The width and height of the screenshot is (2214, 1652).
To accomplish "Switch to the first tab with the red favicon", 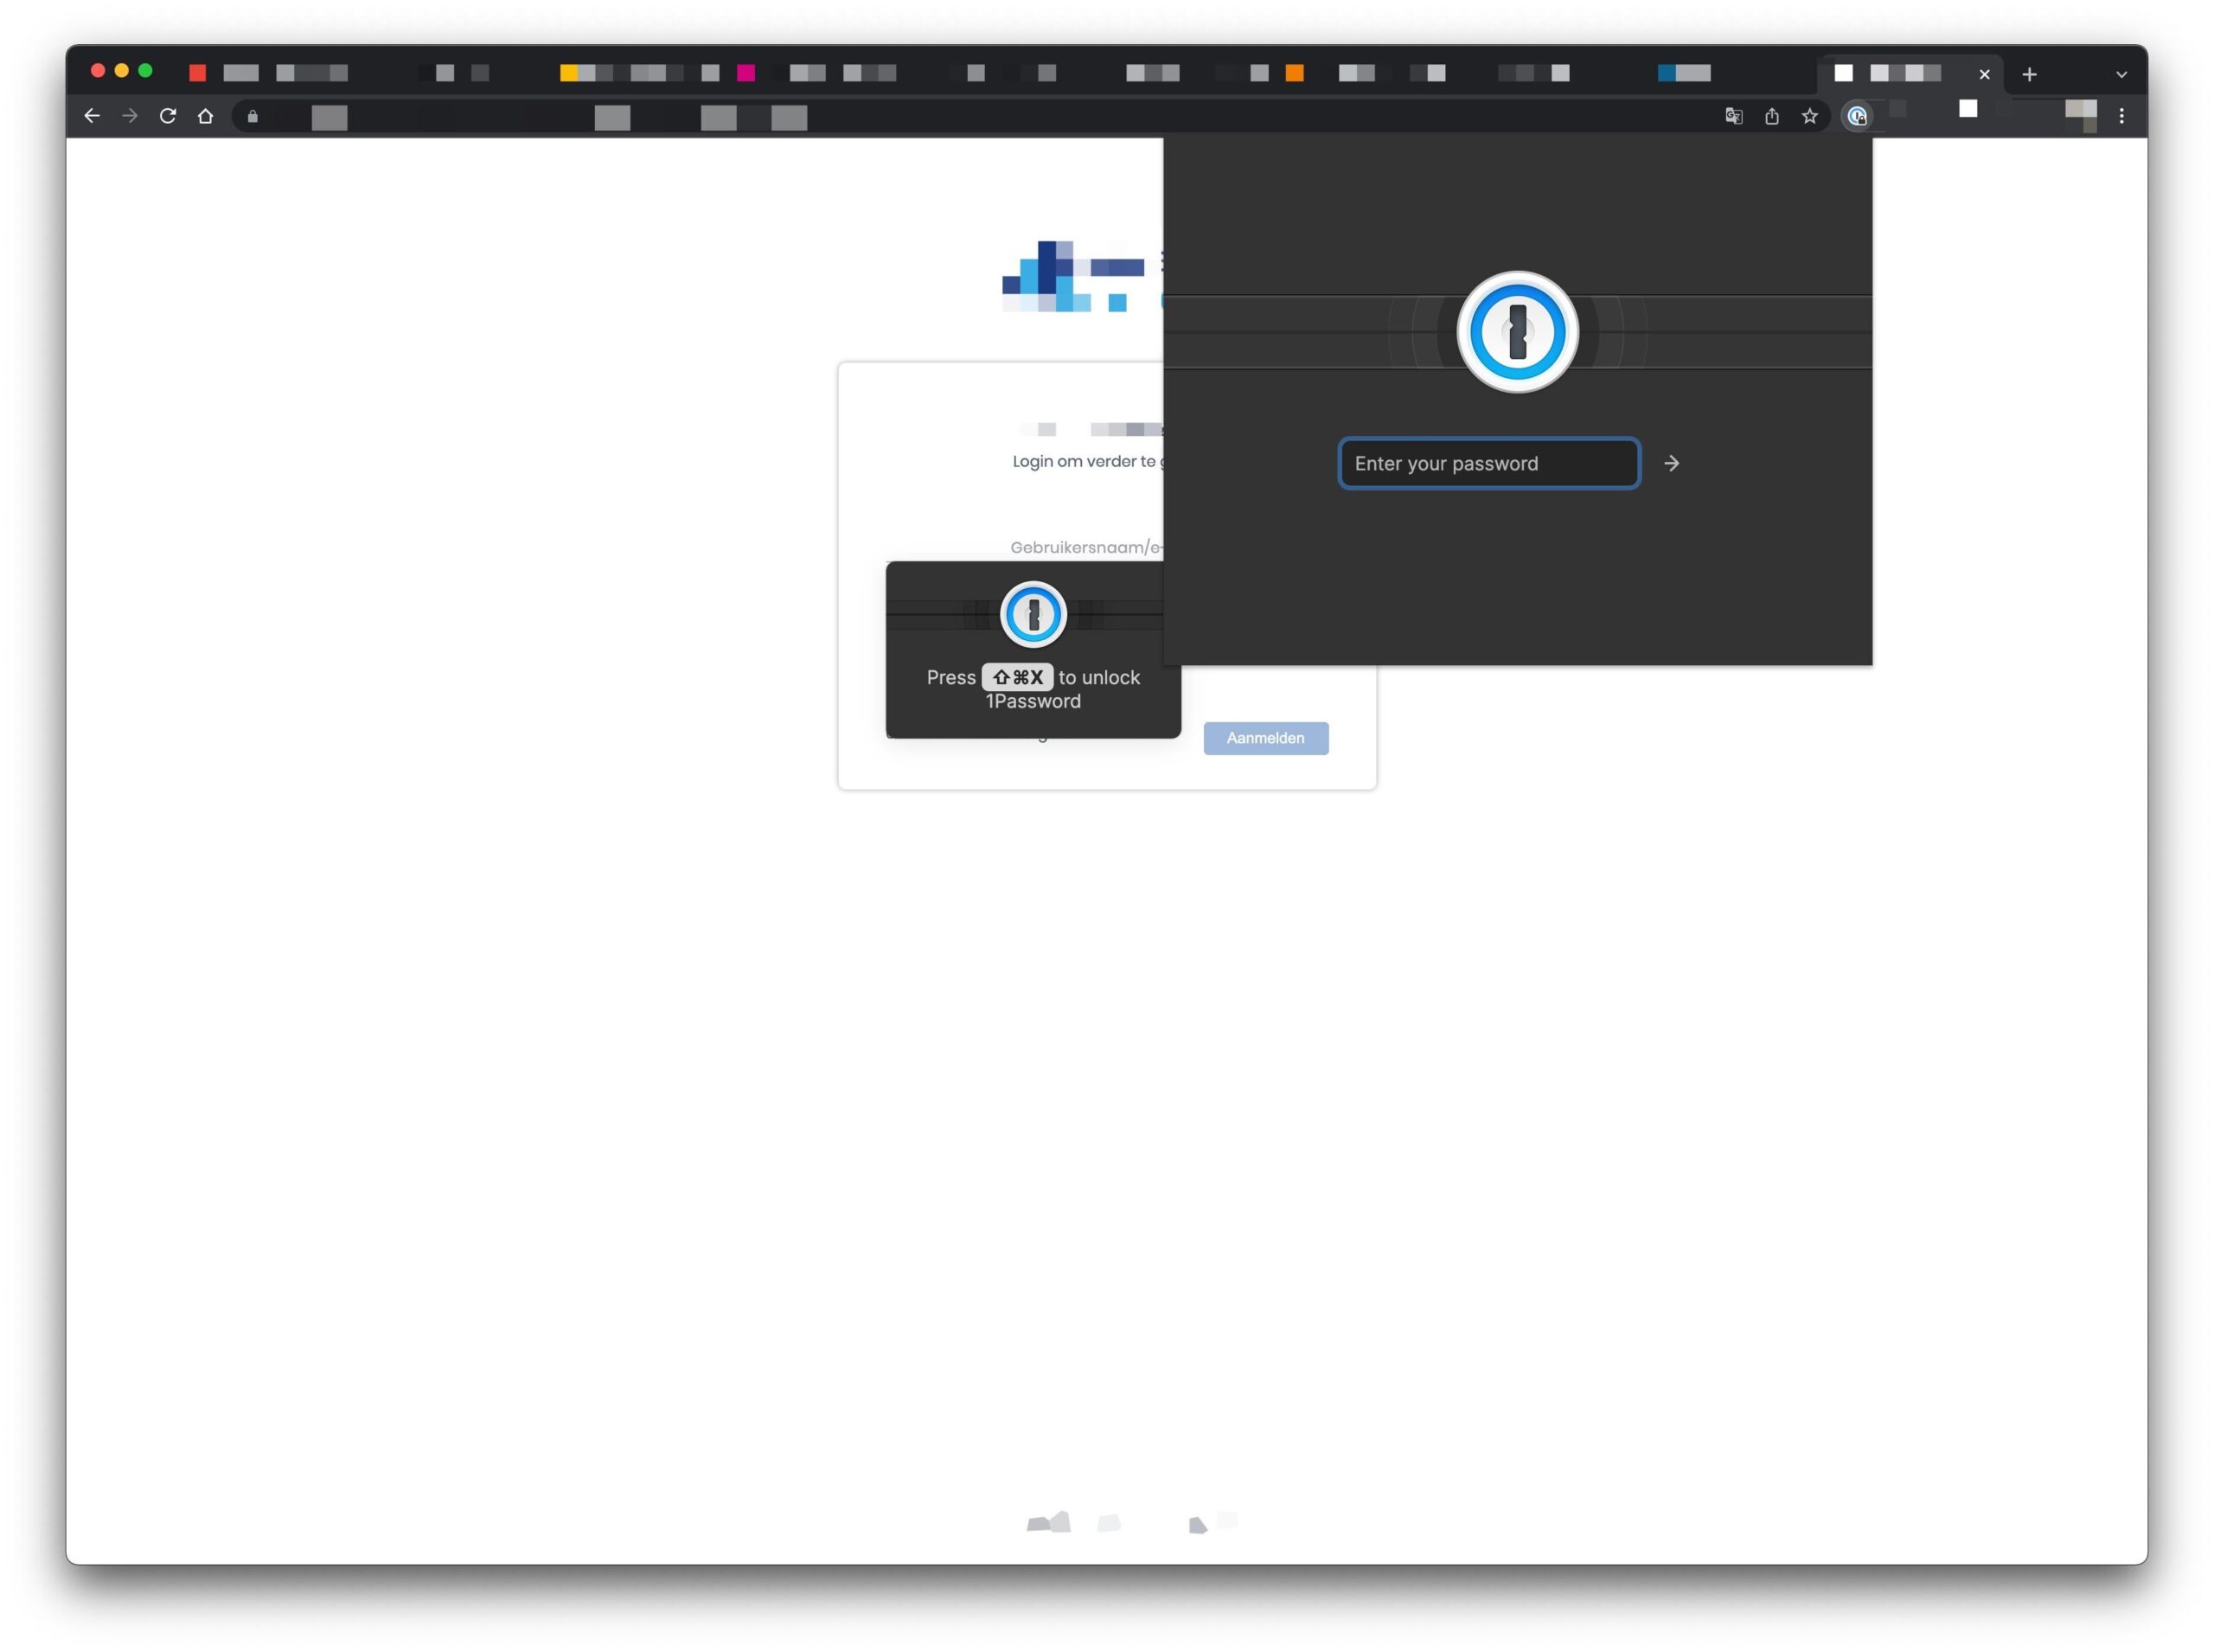I will click(197, 73).
